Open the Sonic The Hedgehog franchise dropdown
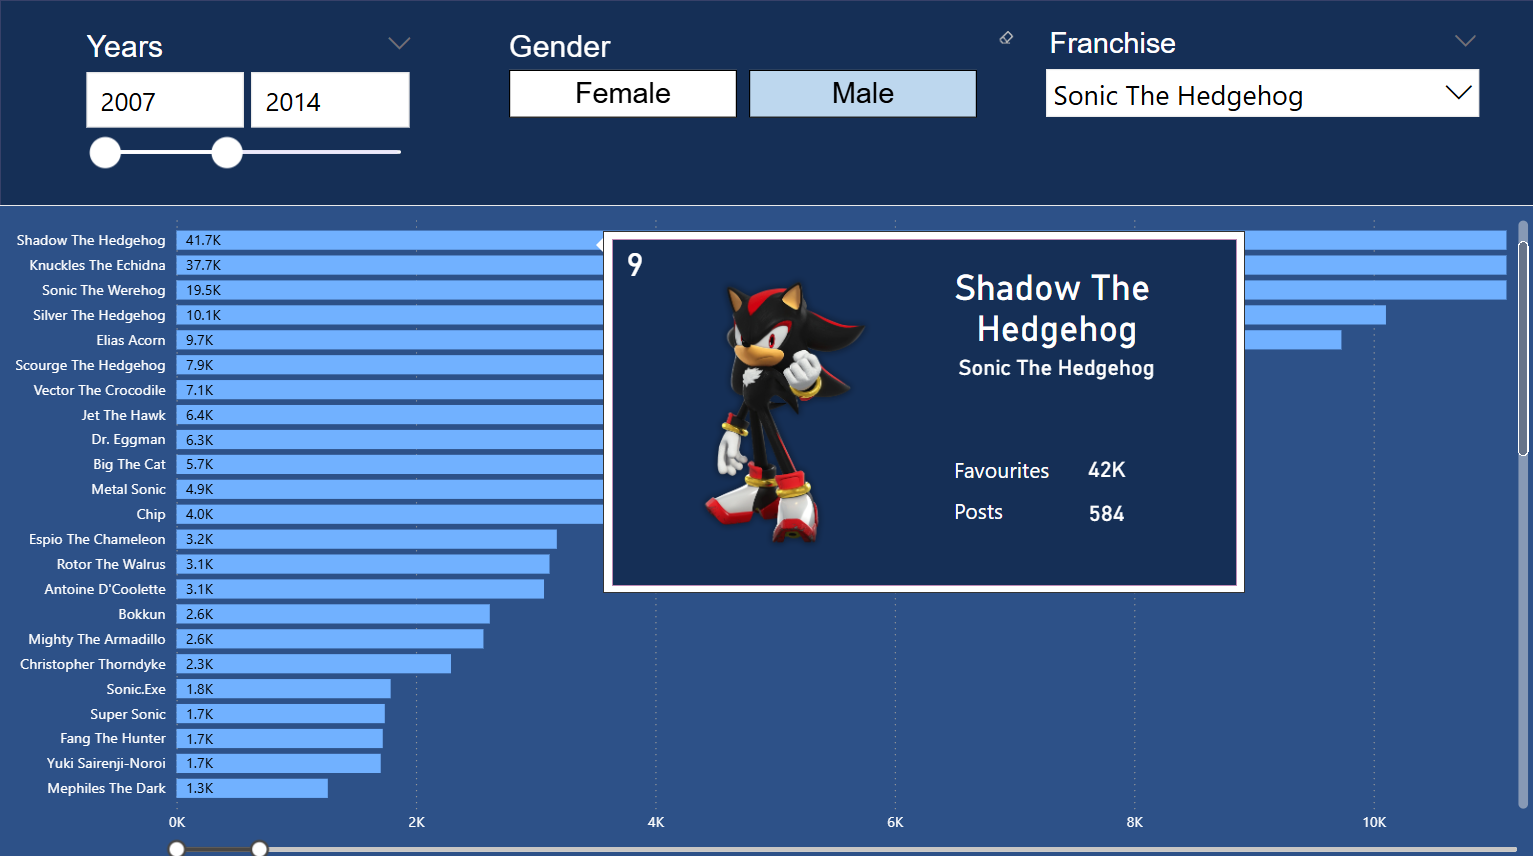This screenshot has height=856, width=1533. click(x=1262, y=94)
